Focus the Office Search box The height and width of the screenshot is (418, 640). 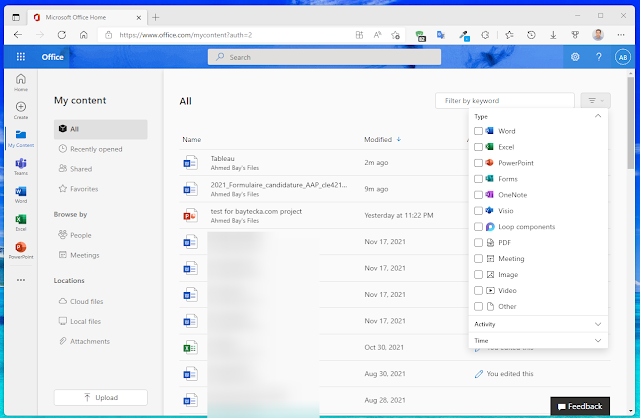click(324, 57)
